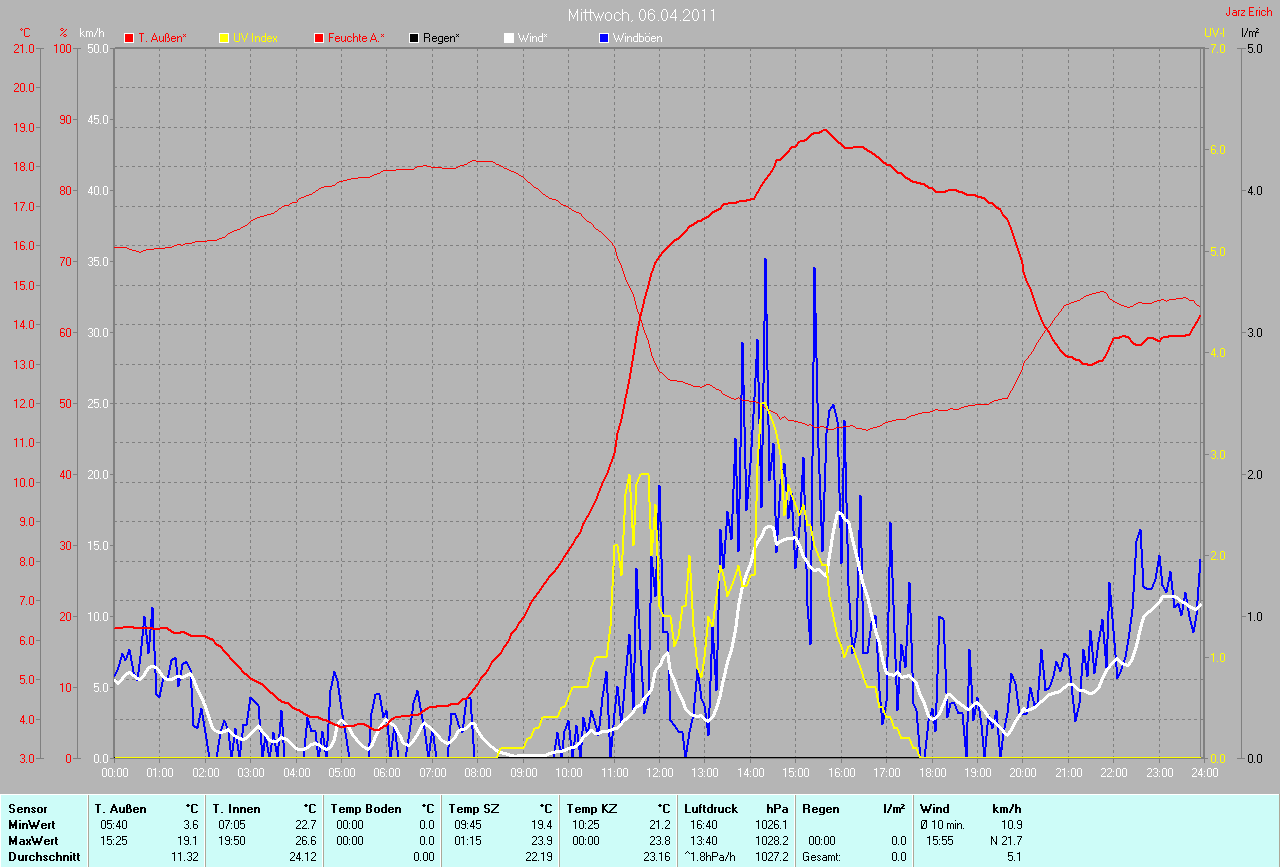Click the chart title Mittwoch, 06.04.2011

click(641, 15)
